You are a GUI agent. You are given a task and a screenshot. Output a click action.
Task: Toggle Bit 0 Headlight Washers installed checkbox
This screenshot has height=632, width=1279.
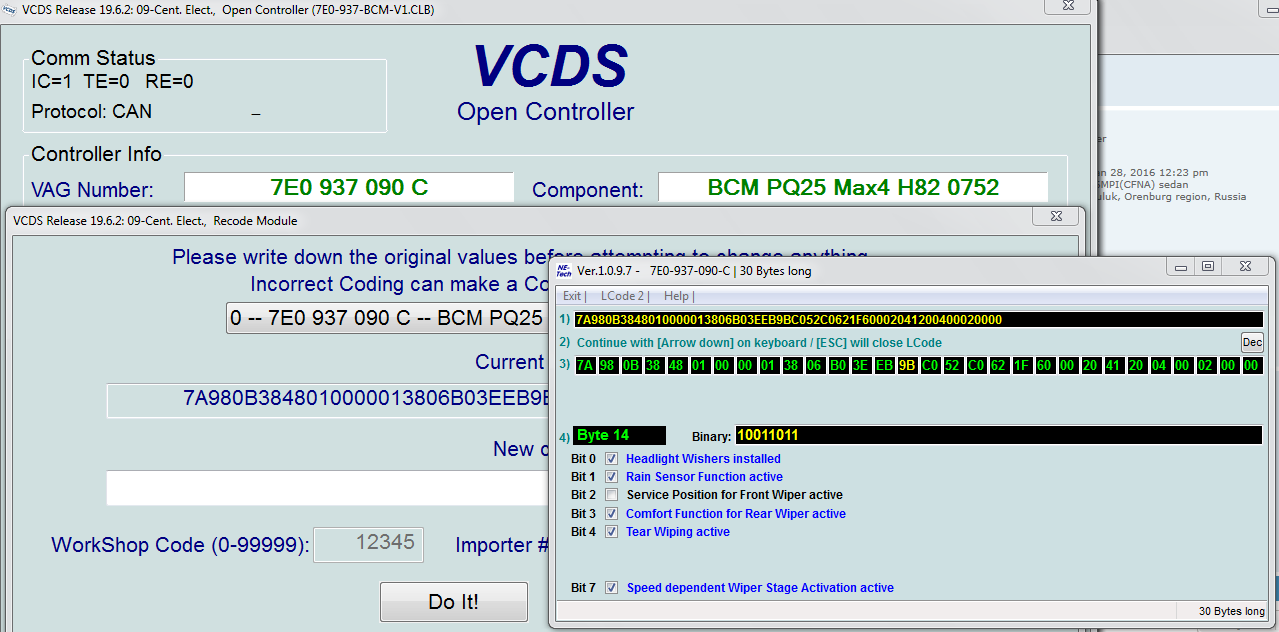click(612, 458)
